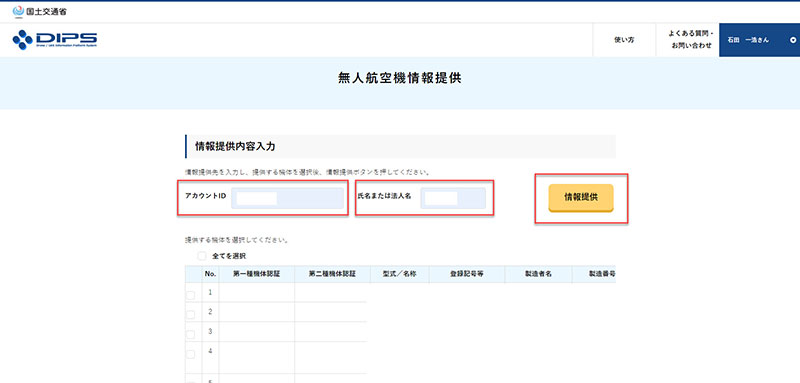Open the 石田 user account menu
This screenshot has height=383, width=800.
click(x=759, y=40)
